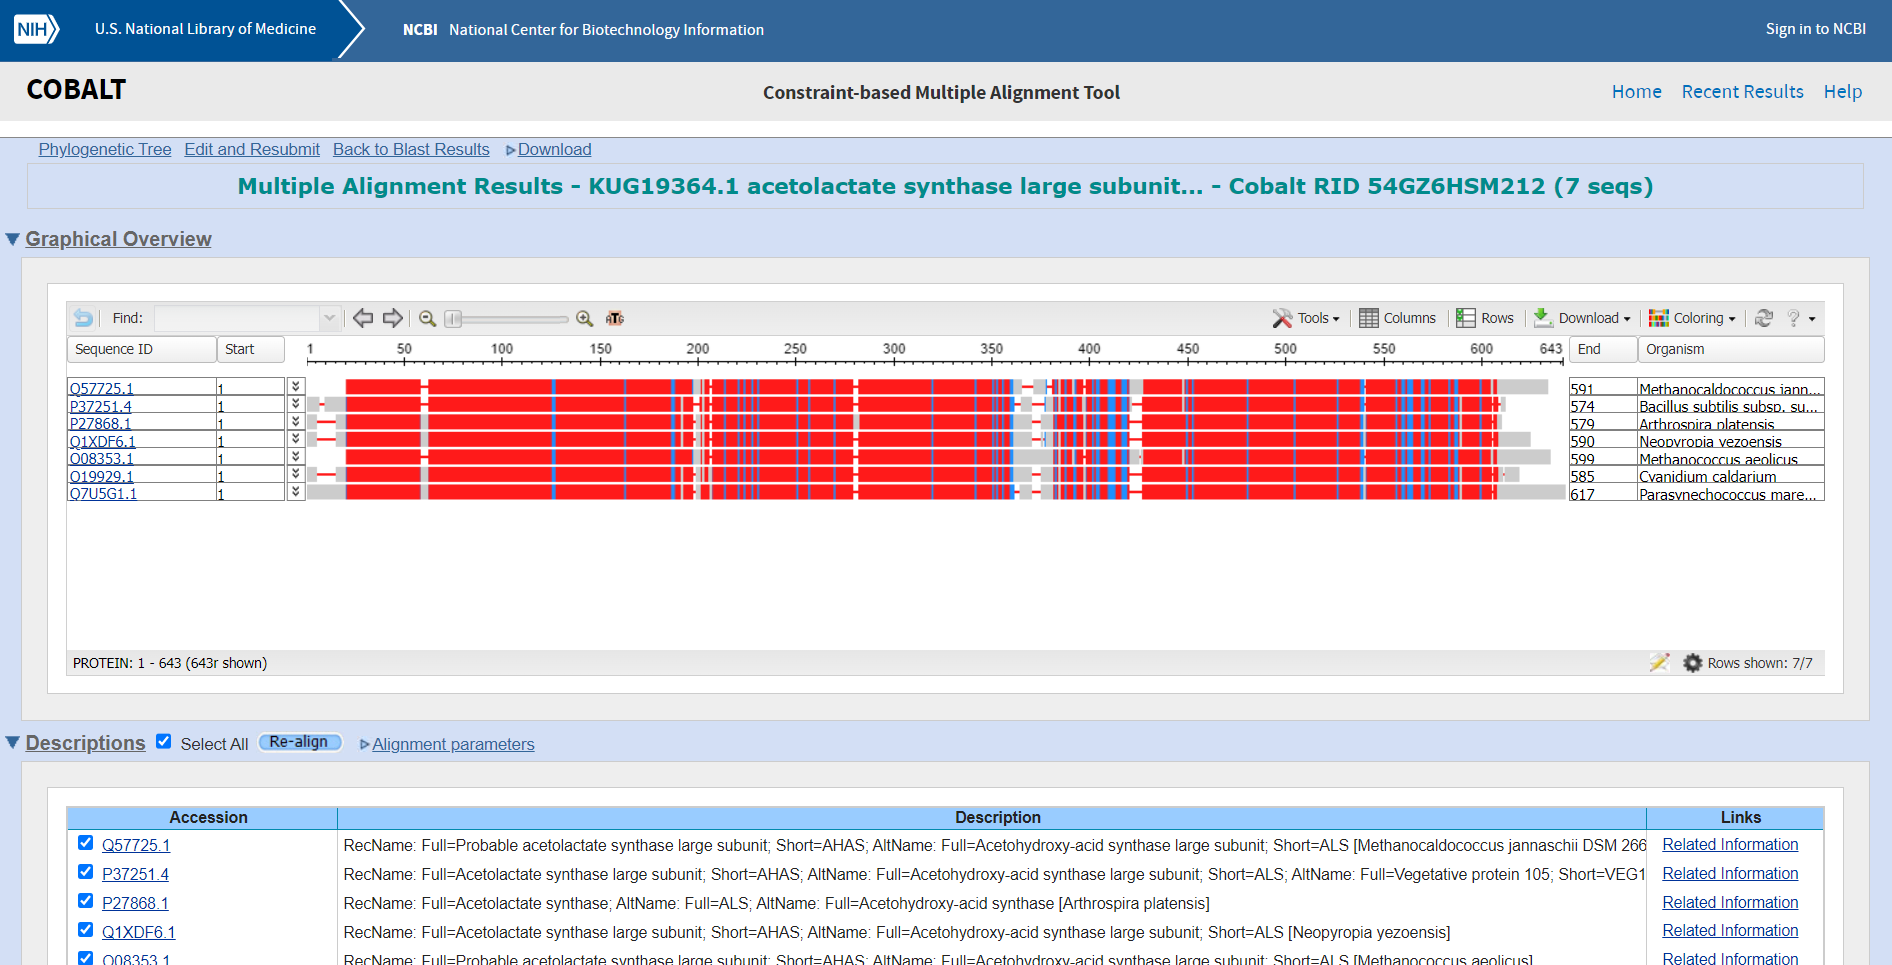Open Rows configuration icon

[1466, 318]
